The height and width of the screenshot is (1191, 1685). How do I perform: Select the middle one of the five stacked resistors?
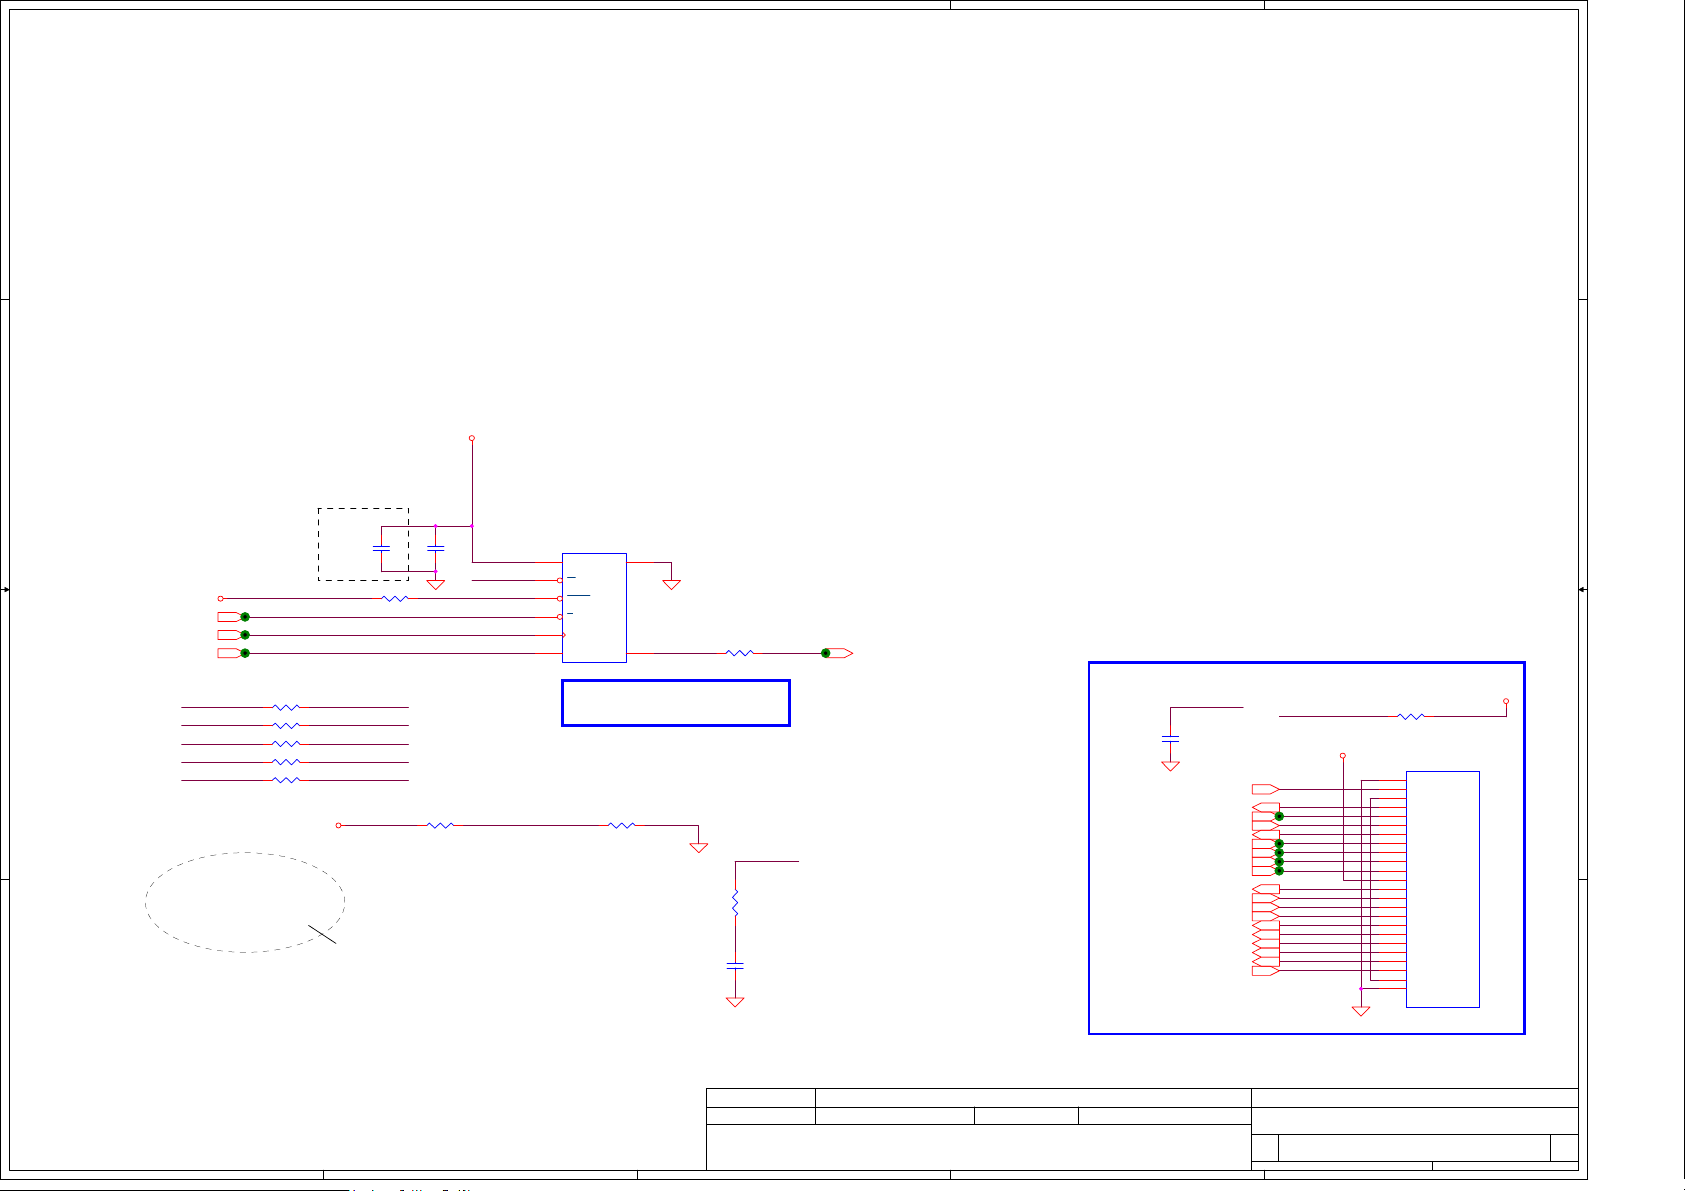286,744
